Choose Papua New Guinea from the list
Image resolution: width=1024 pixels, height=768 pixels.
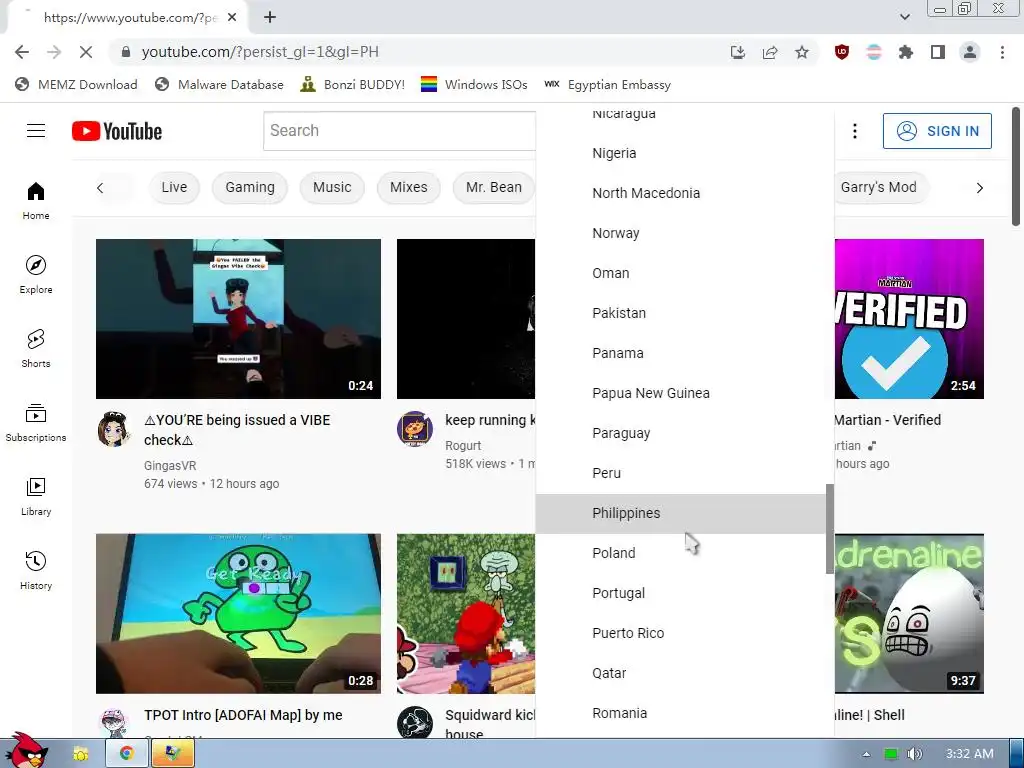680,393
